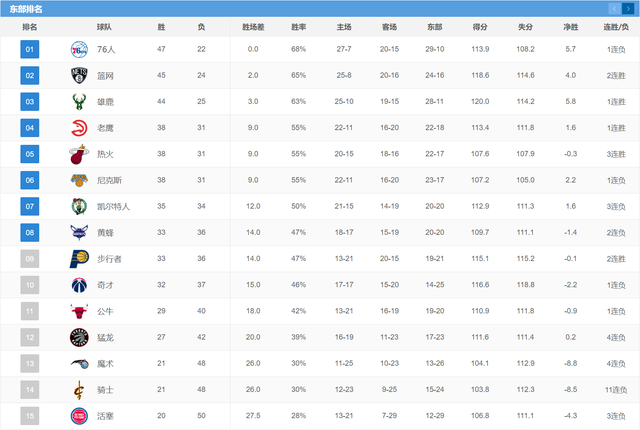The height and width of the screenshot is (430, 640).
Task: Click rank badge 06
Action: coord(30,180)
